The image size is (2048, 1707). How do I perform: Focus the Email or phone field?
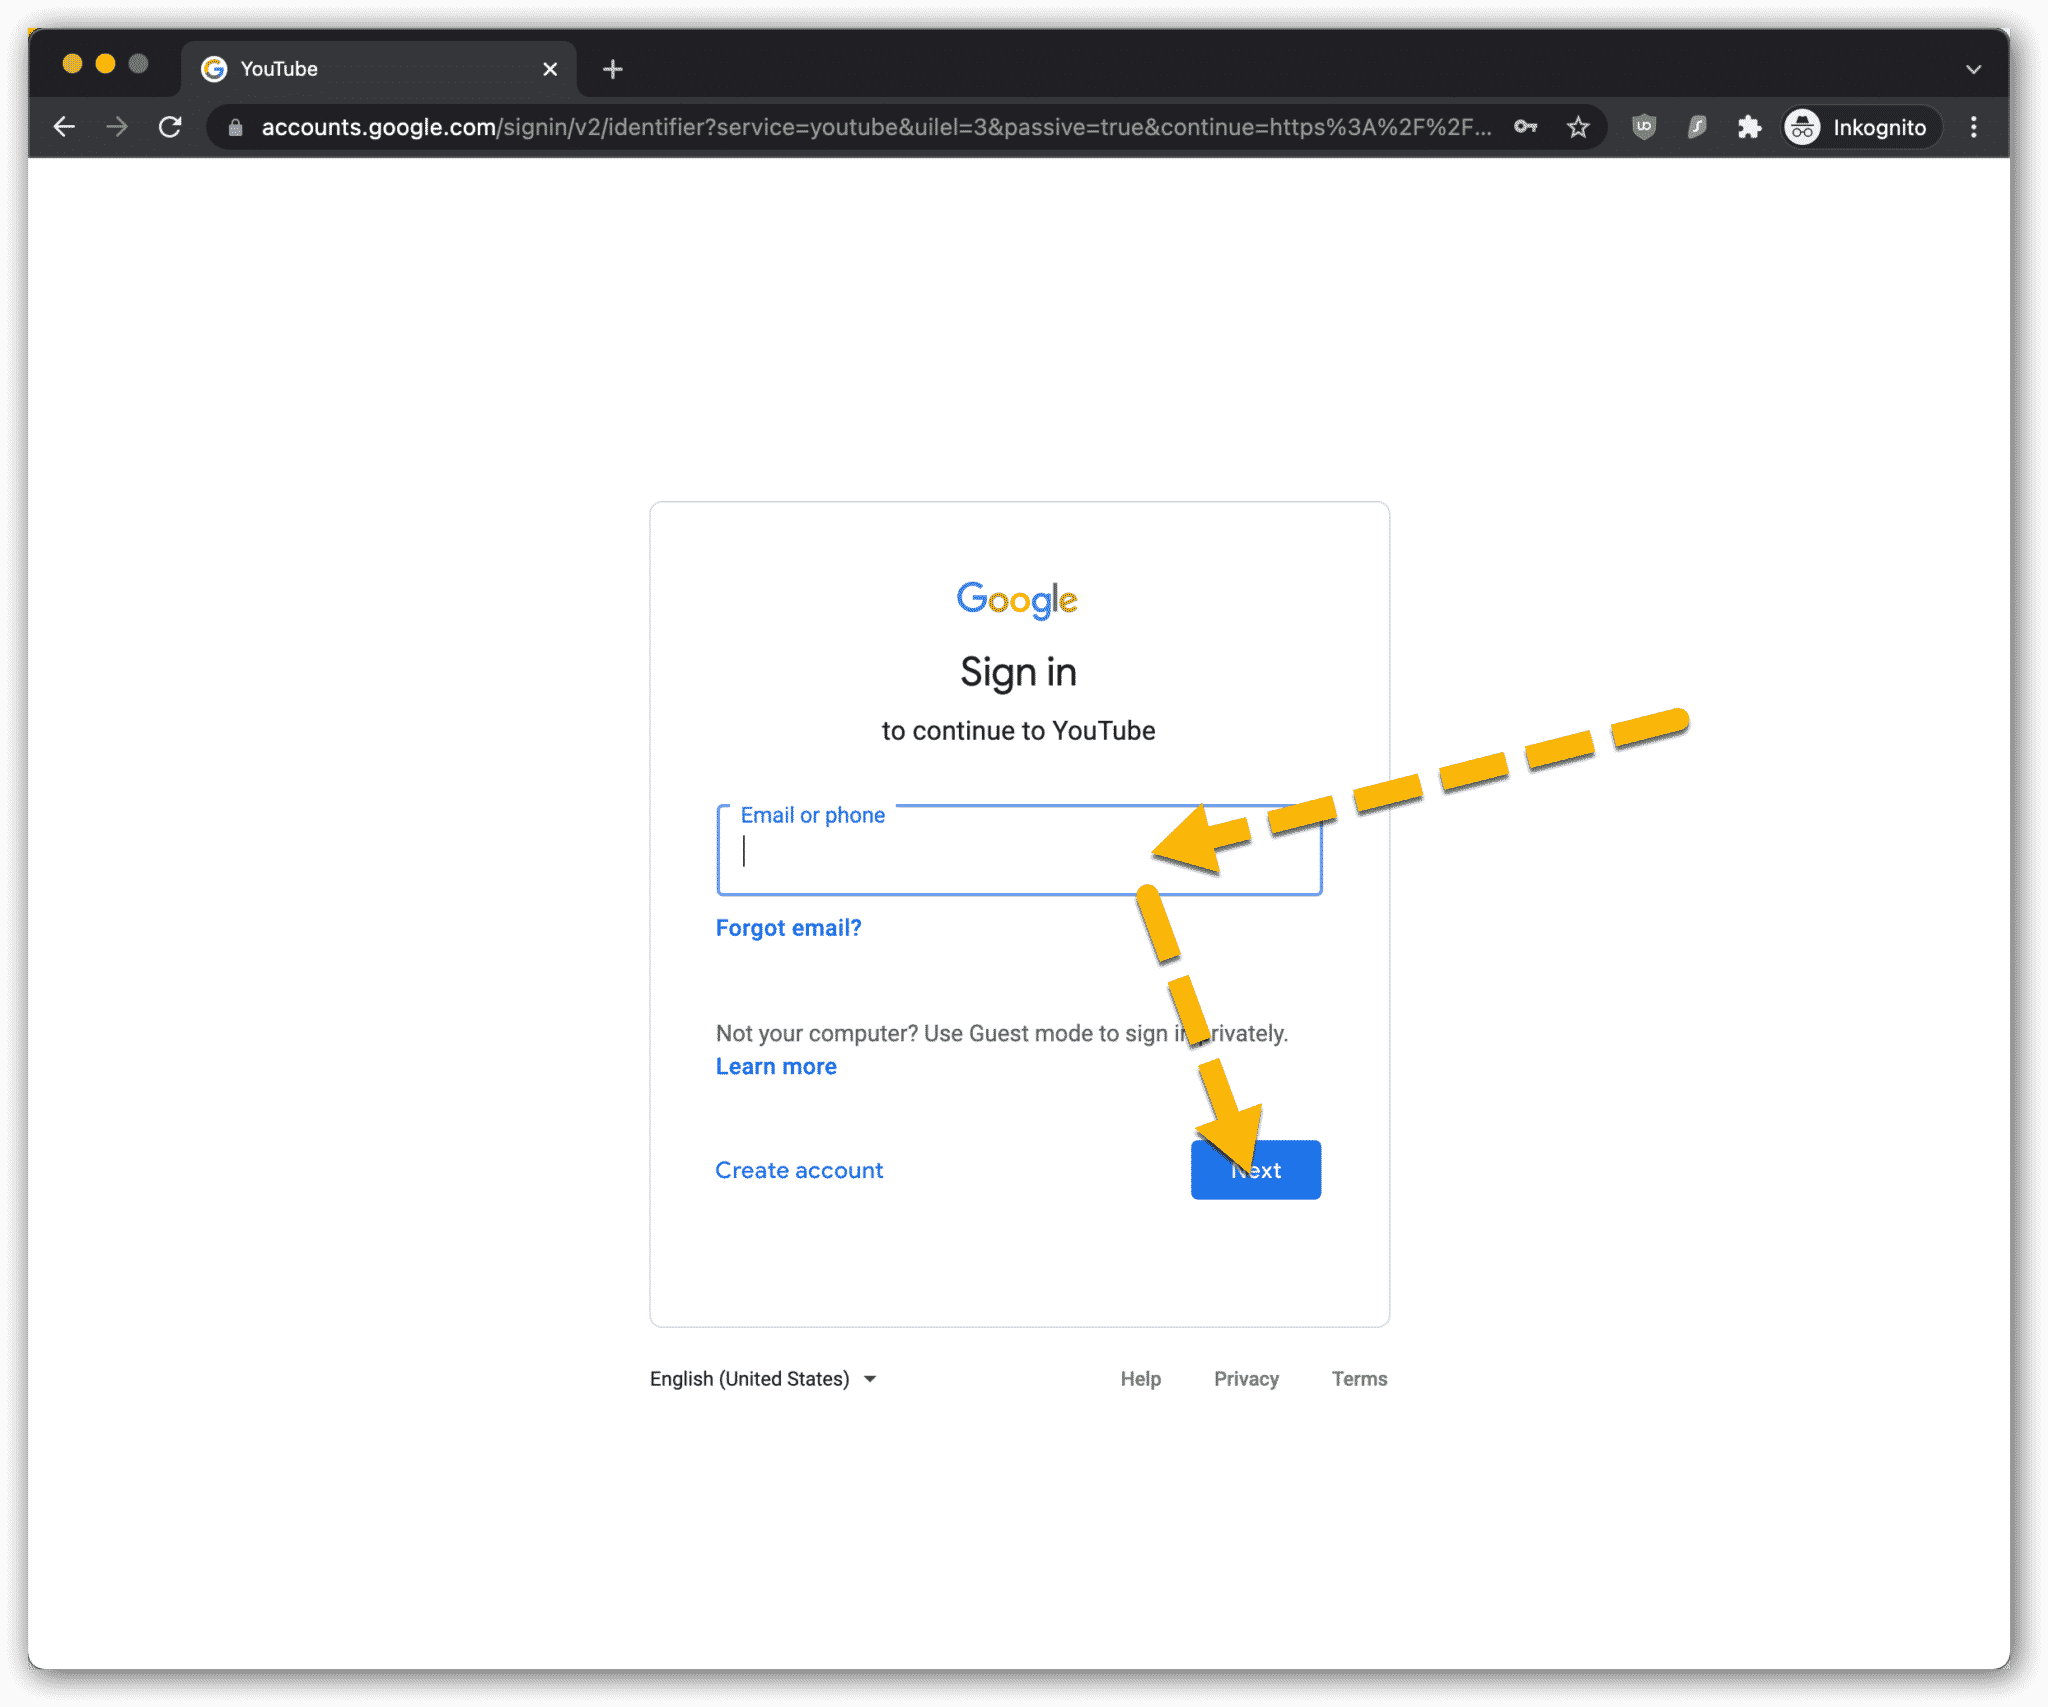tap(1019, 850)
